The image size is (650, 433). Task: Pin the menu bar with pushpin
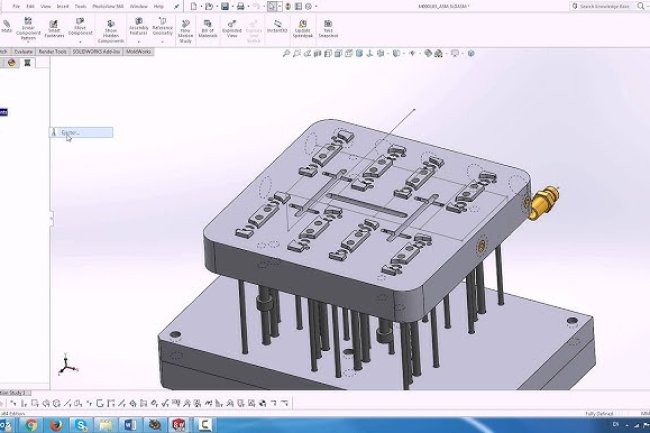pyautogui.click(x=177, y=7)
